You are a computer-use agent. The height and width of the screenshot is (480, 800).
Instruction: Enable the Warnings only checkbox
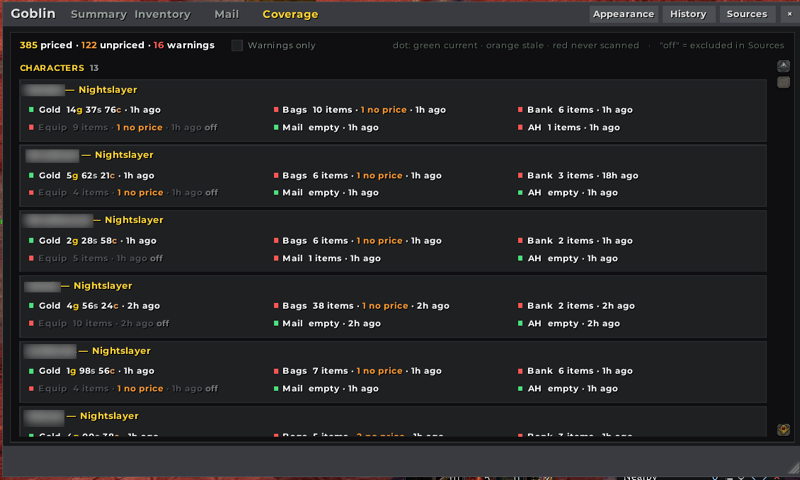tap(237, 45)
